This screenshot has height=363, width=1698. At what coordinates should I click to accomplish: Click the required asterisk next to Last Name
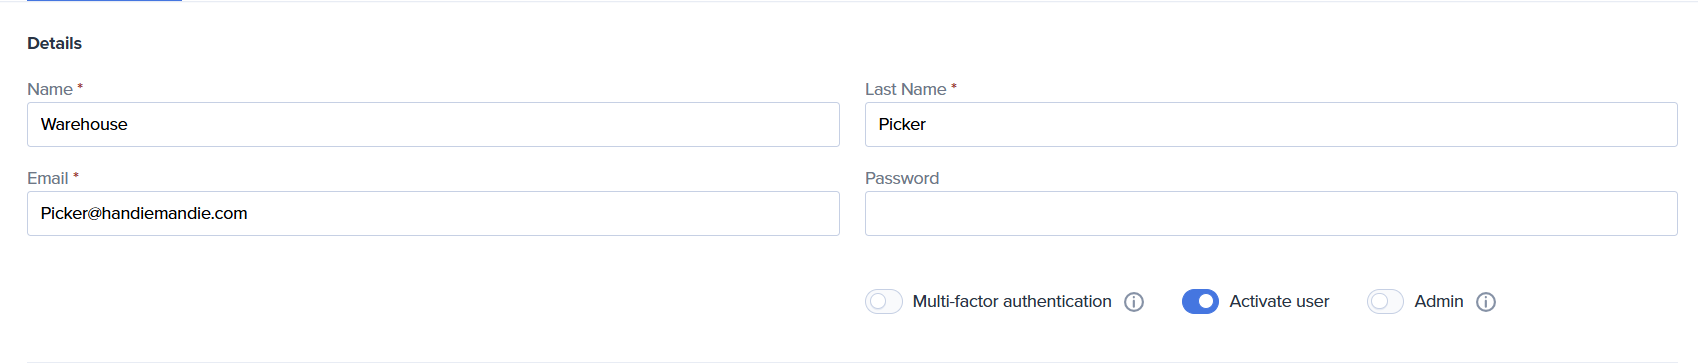point(954,87)
